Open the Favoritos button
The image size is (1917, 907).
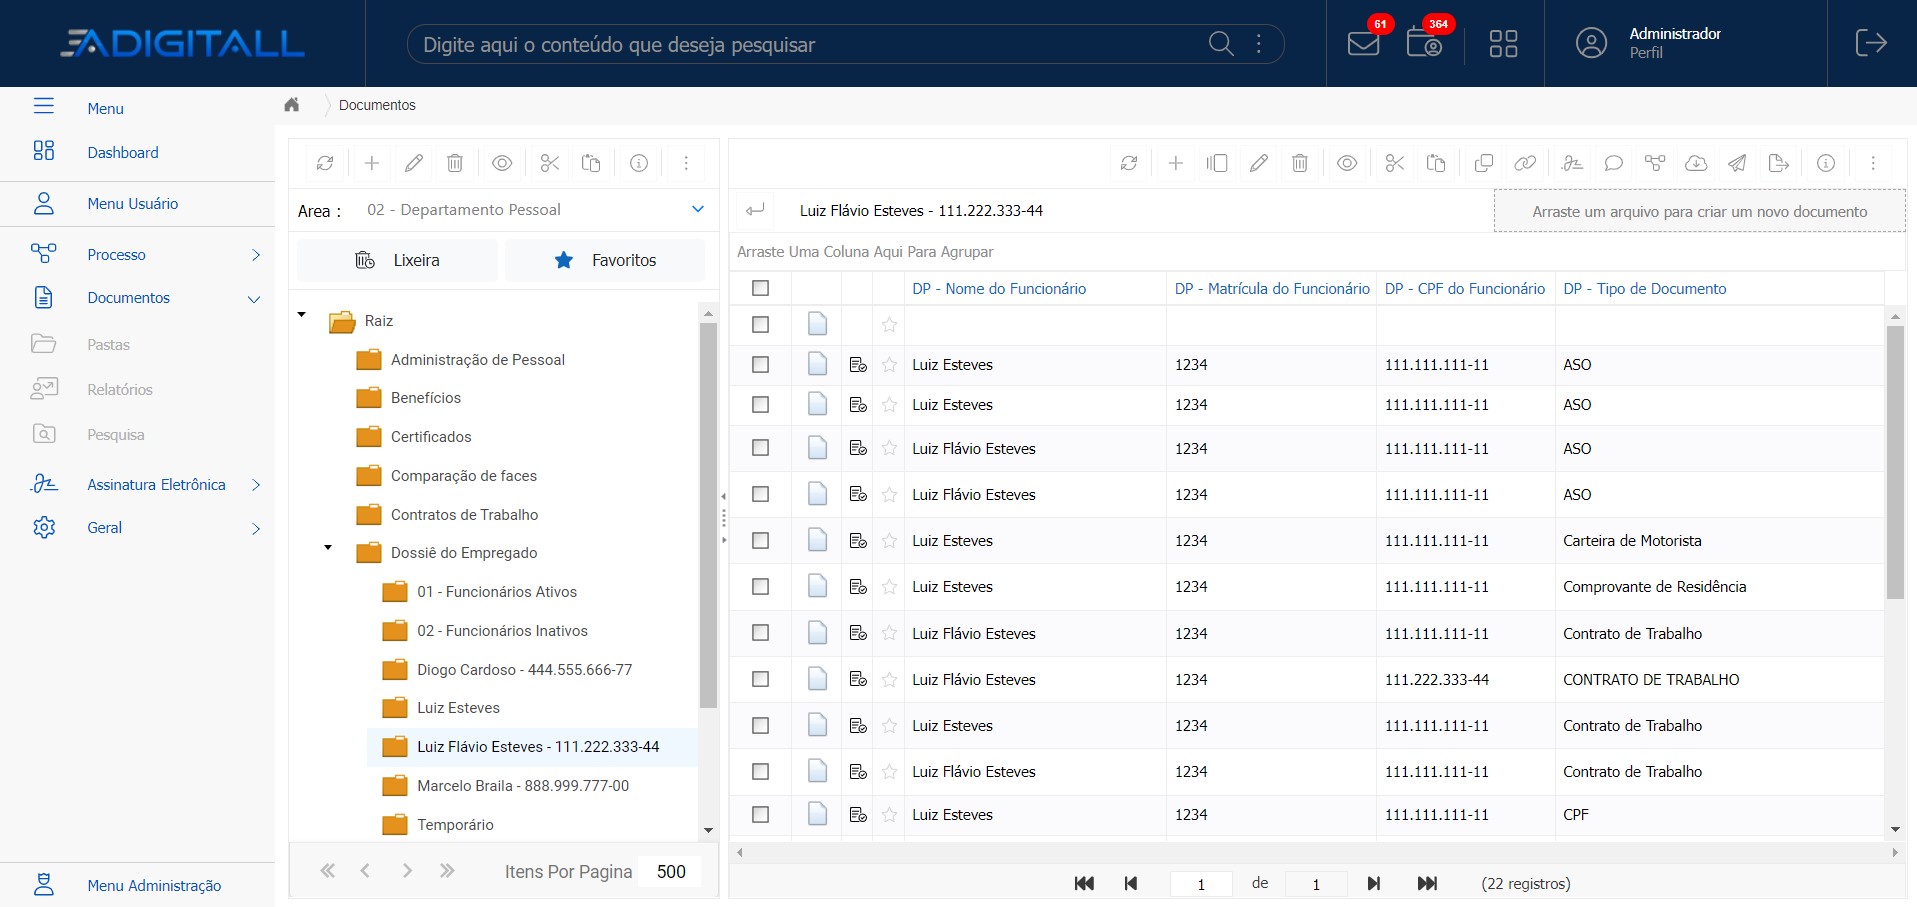605,260
